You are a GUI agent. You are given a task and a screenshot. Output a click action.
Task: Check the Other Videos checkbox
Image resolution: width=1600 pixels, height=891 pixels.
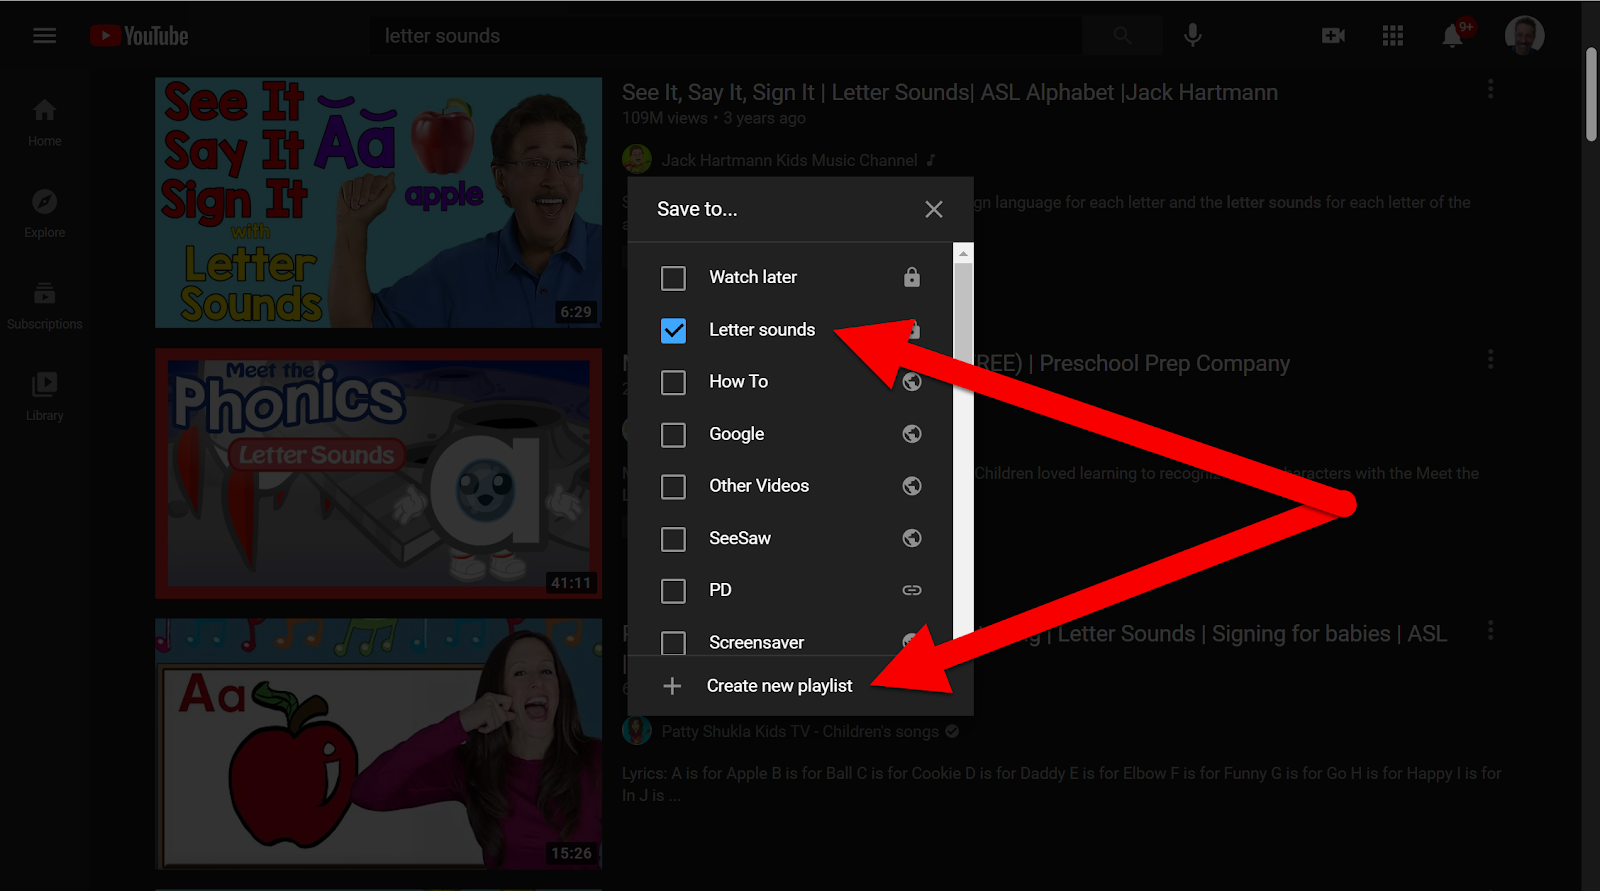[x=674, y=486]
